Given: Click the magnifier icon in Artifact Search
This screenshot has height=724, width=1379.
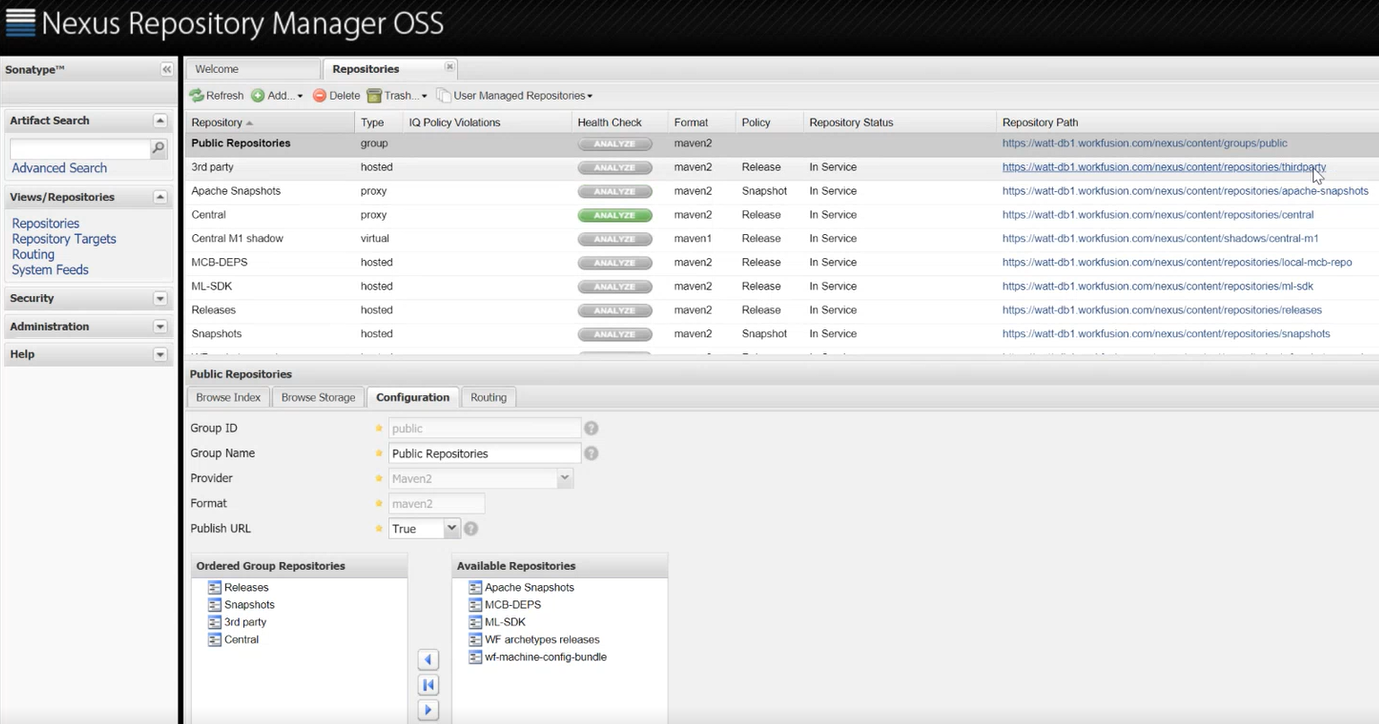Looking at the screenshot, I should 158,149.
